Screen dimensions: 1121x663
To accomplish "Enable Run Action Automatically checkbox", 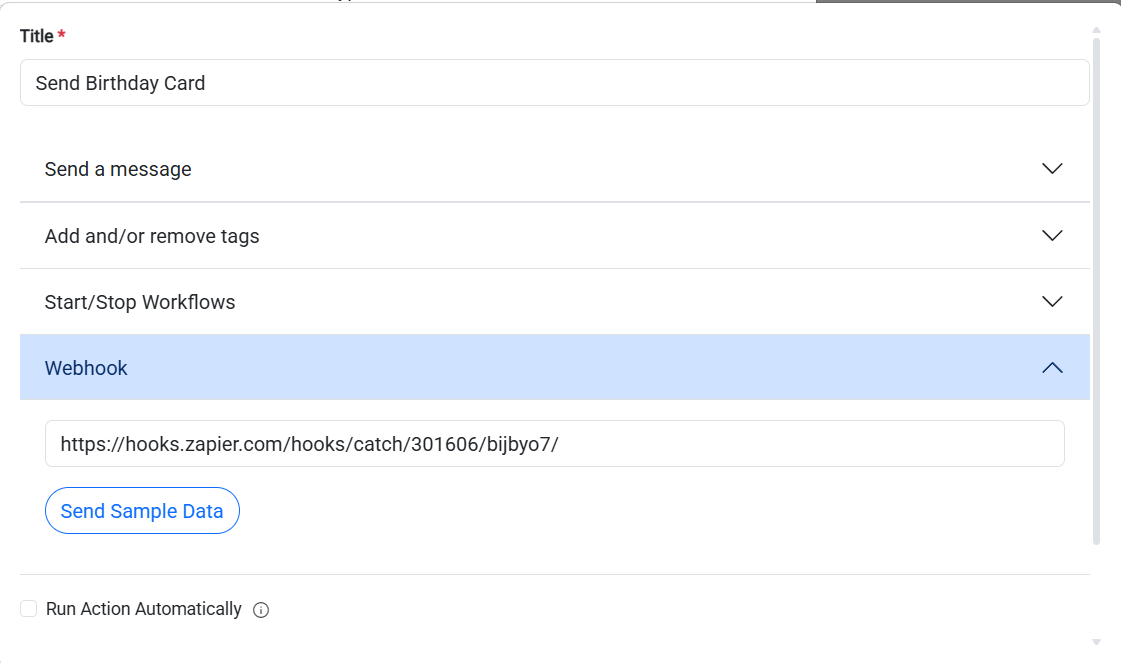I will click(29, 609).
